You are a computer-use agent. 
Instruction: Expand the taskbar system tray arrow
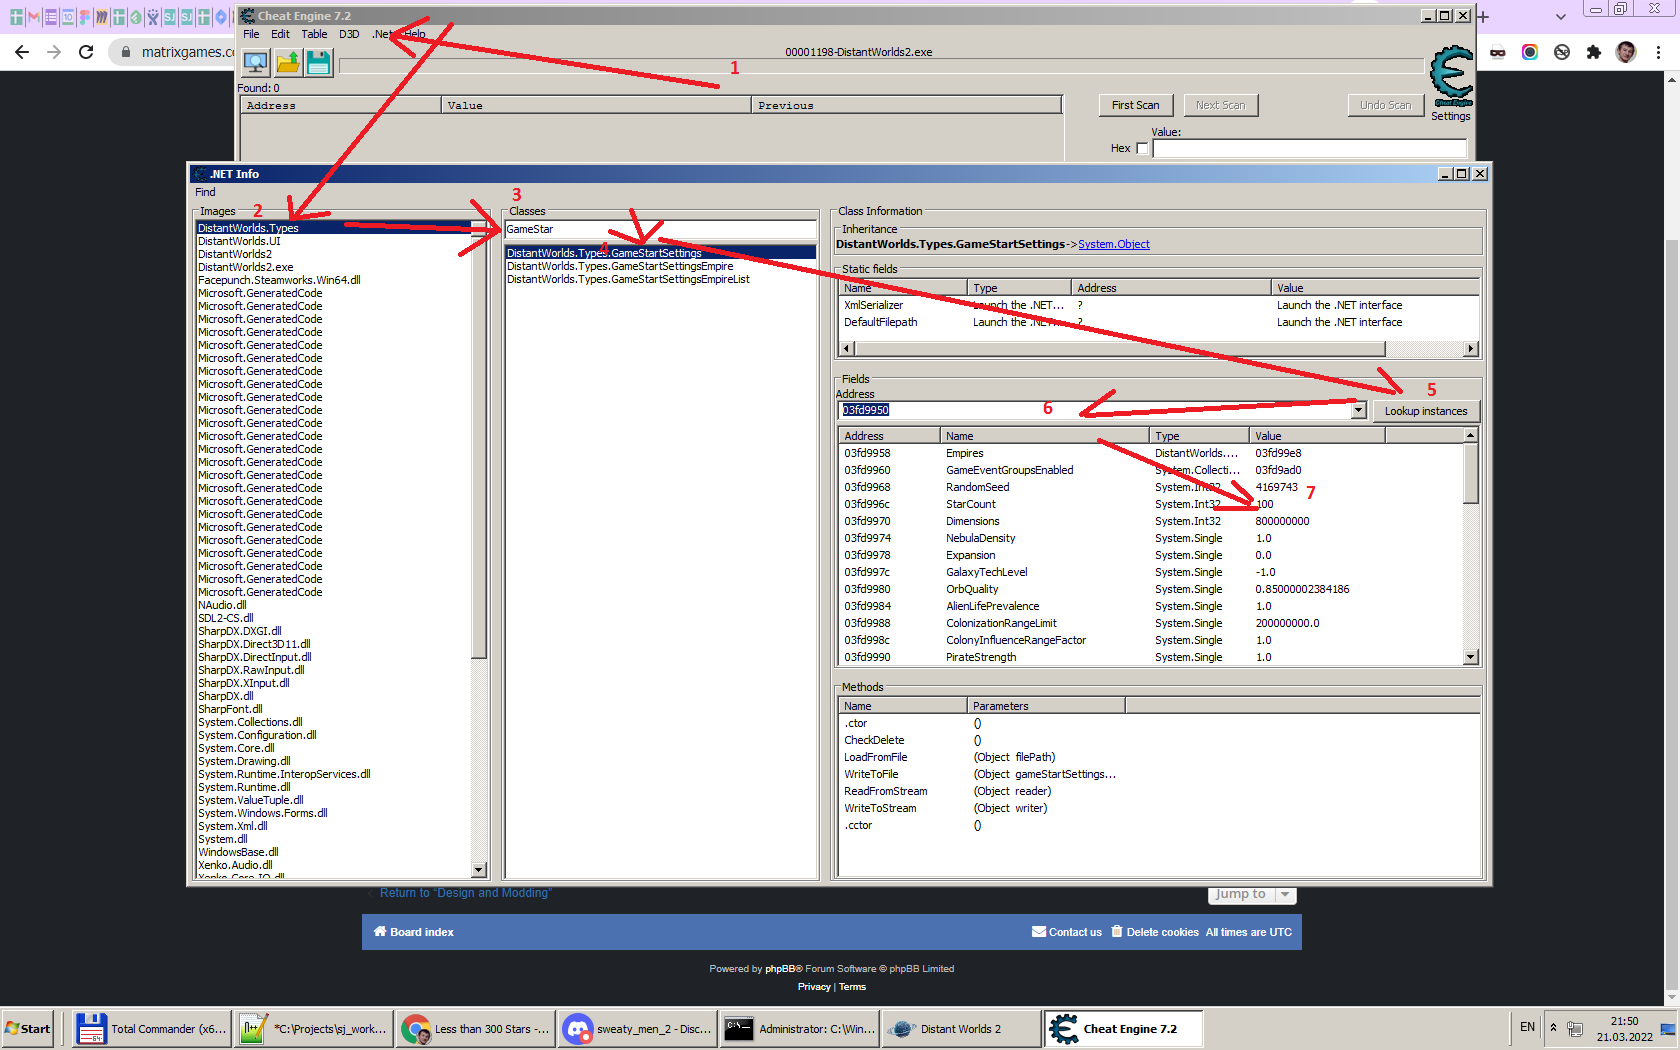[1553, 1027]
